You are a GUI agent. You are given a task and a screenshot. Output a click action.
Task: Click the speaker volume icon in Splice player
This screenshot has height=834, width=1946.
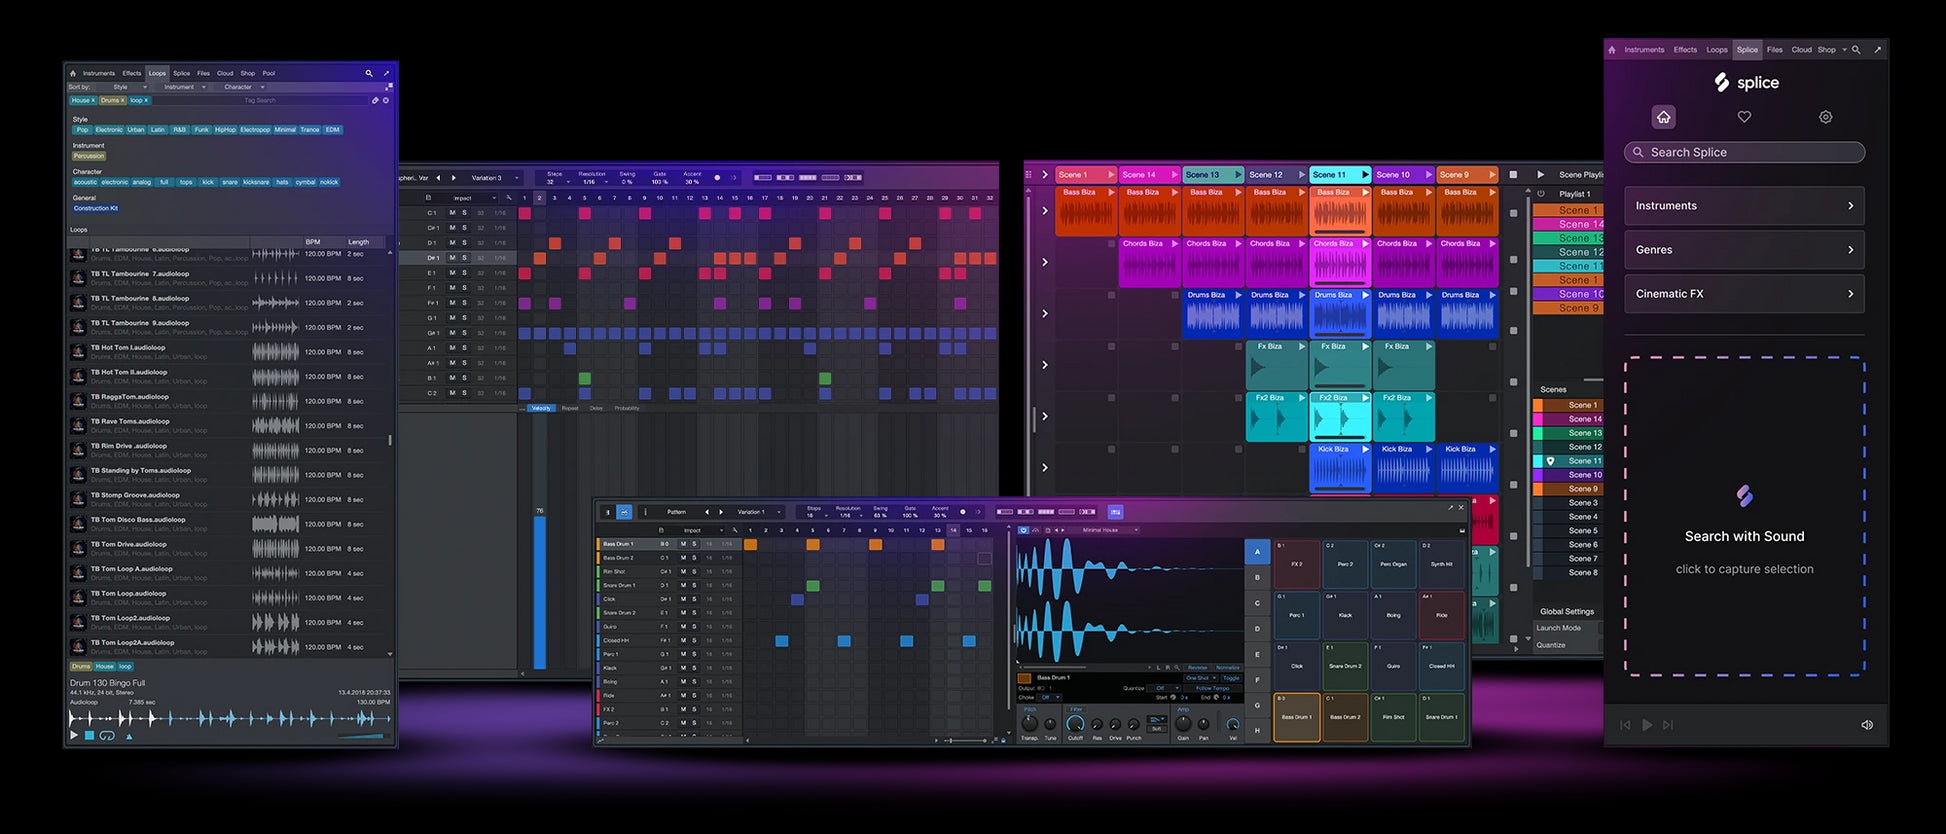click(1866, 725)
